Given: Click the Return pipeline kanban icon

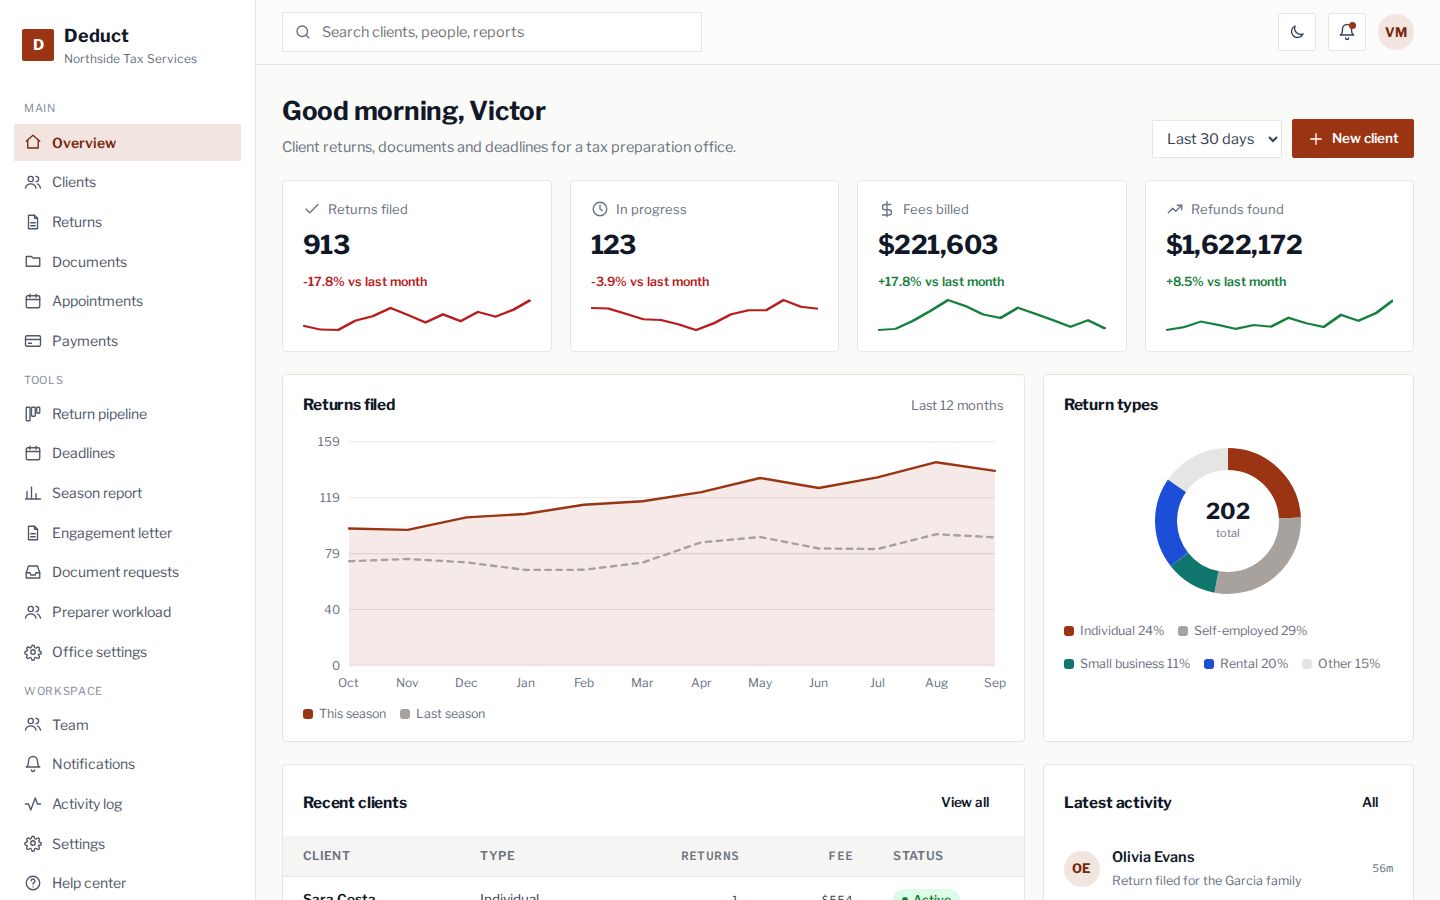Looking at the screenshot, I should click(33, 414).
